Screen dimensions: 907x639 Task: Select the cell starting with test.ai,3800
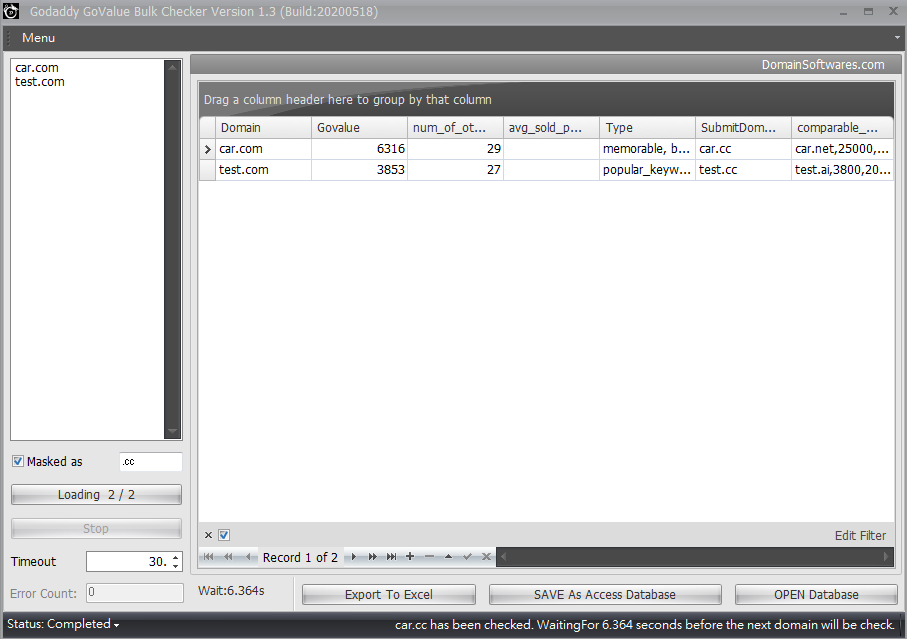tap(843, 170)
